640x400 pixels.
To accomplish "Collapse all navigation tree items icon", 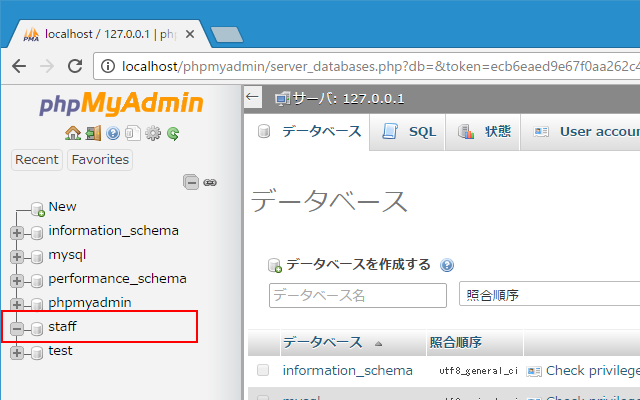I will [191, 182].
